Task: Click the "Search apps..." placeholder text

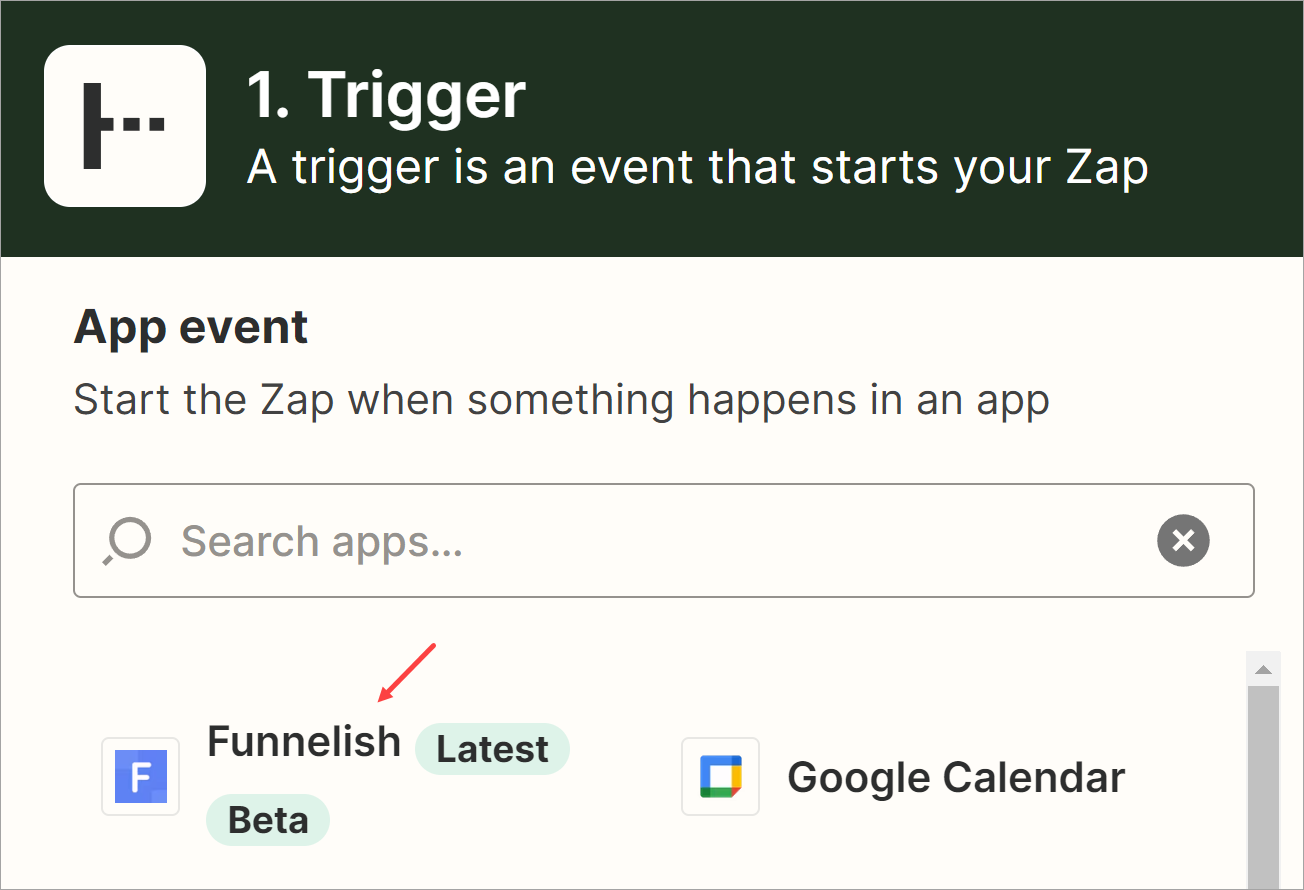Action: 322,541
